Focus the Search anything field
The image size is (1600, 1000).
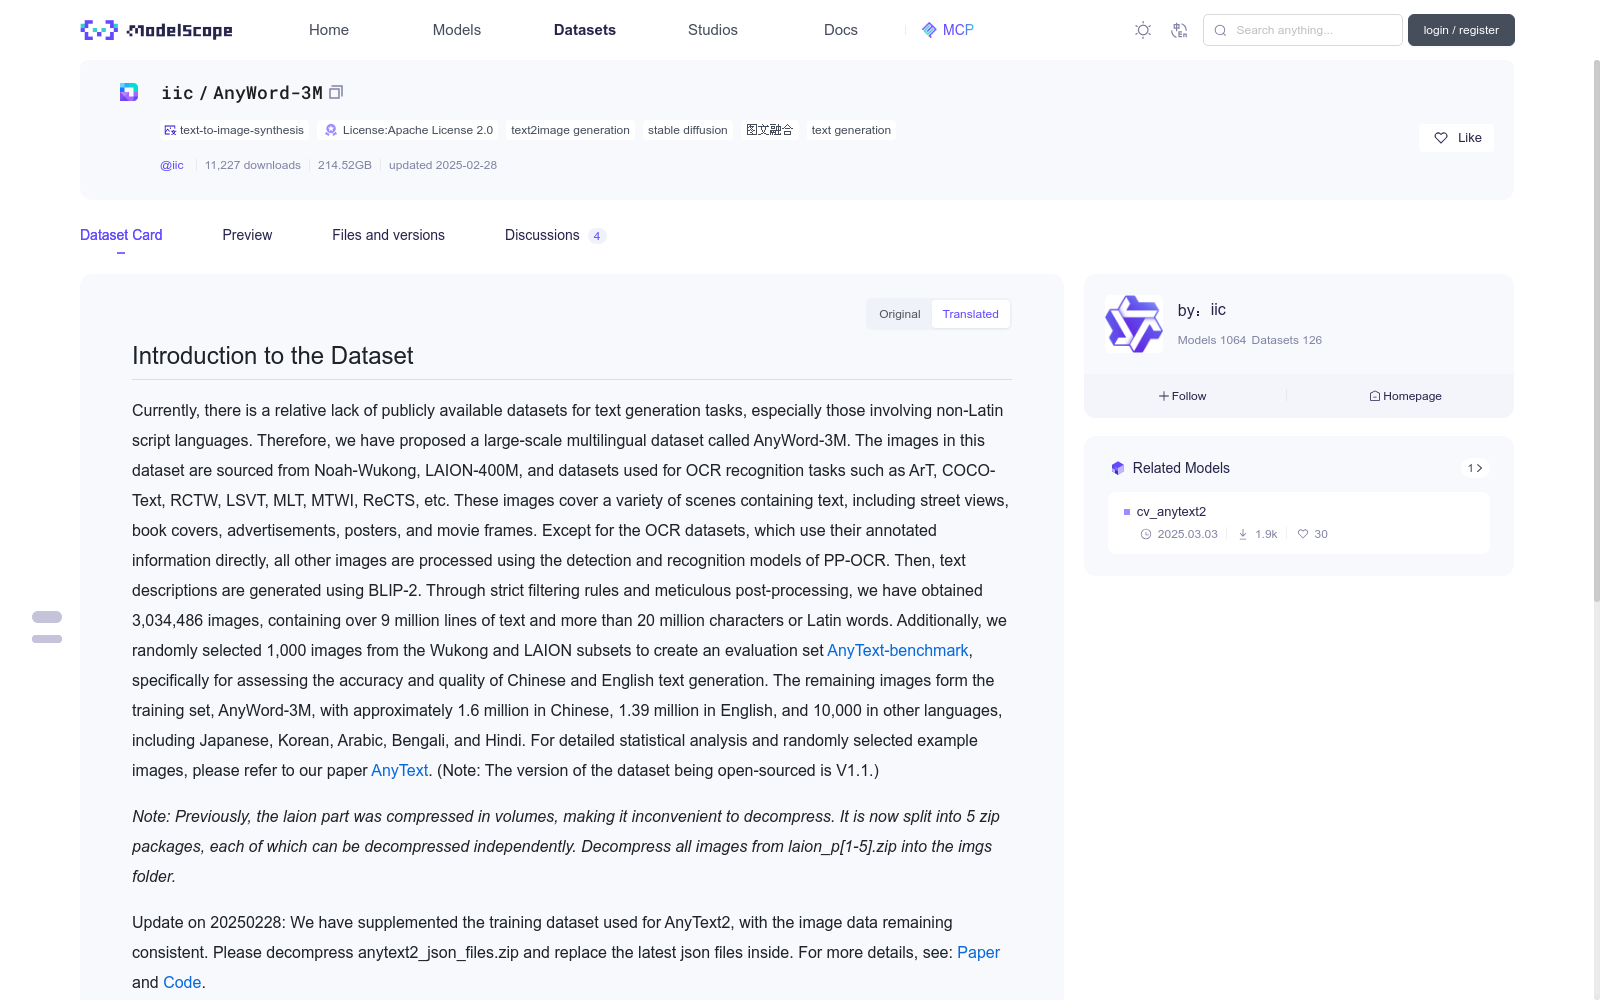tap(1302, 30)
